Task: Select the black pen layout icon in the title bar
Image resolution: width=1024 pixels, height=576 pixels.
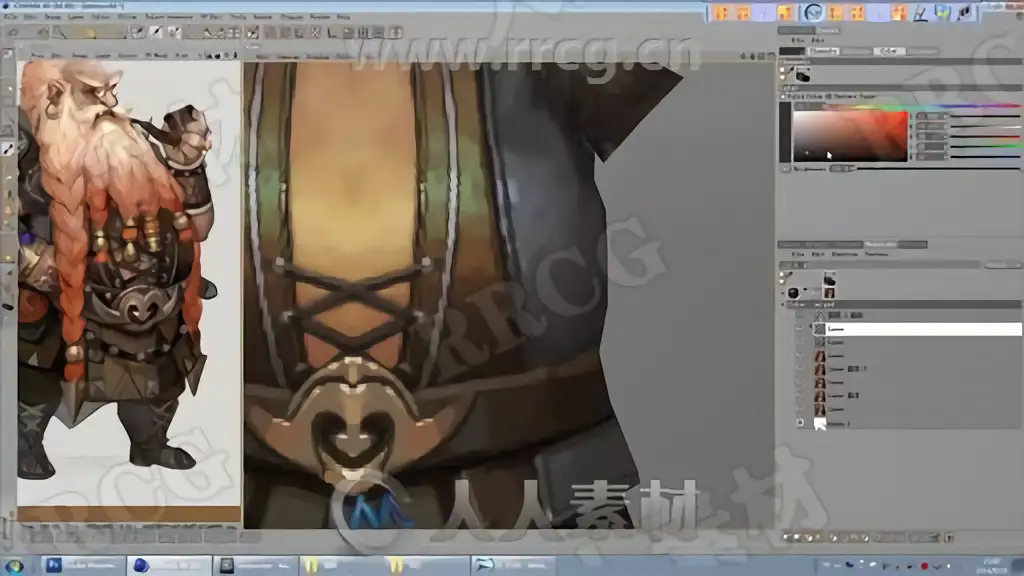Action: coord(965,12)
